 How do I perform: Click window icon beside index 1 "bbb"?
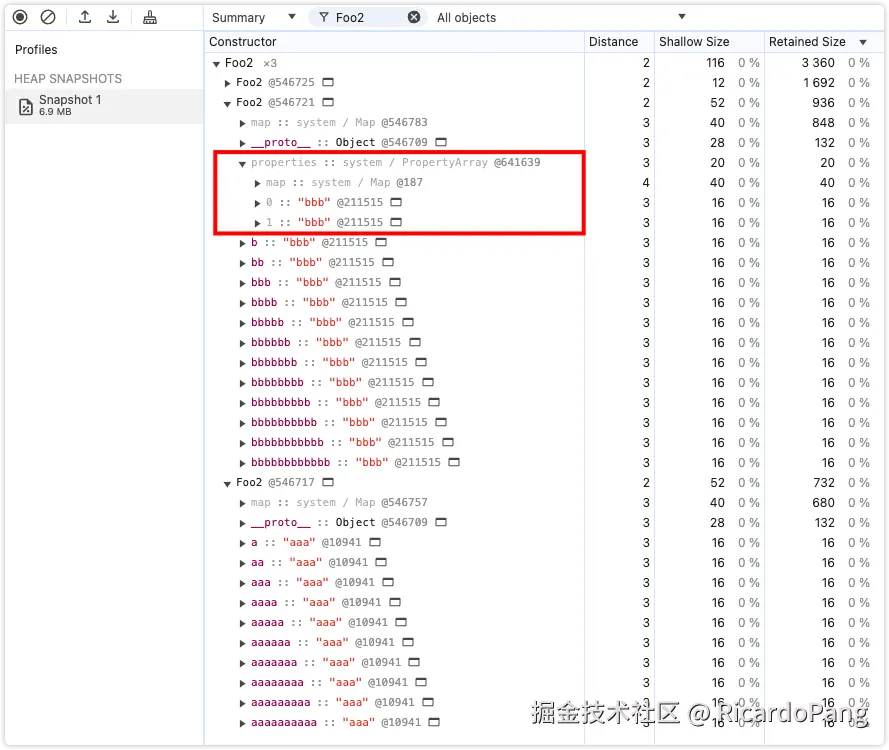tap(396, 222)
